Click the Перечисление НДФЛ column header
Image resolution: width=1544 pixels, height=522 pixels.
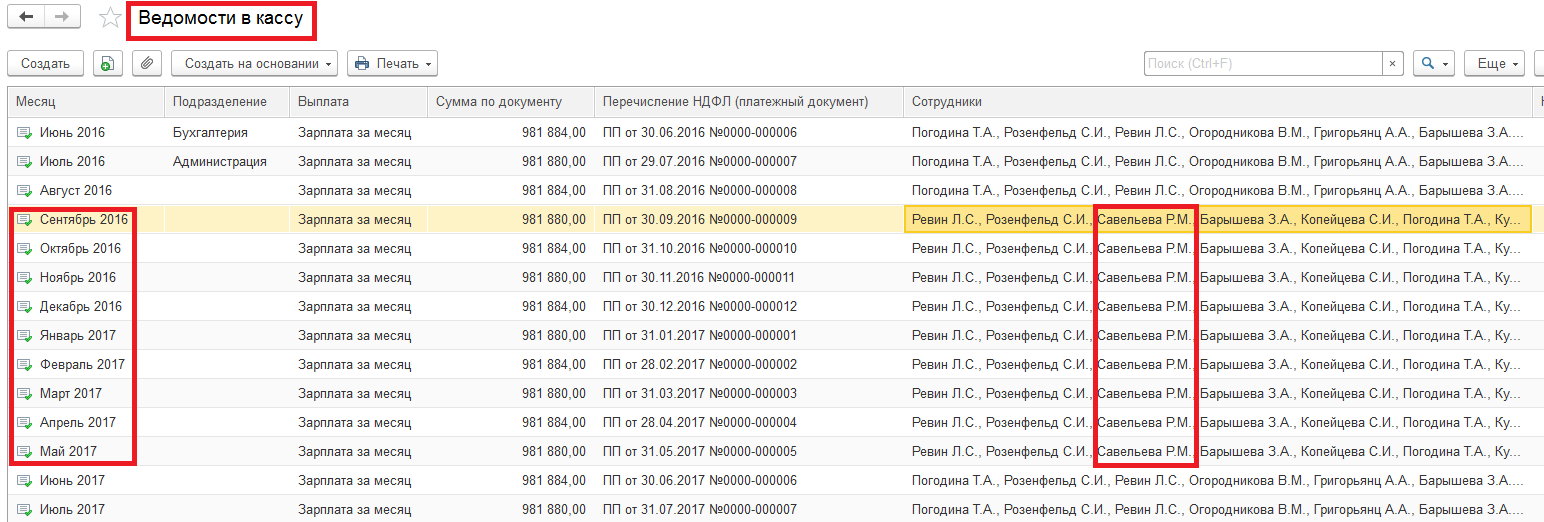[x=749, y=102]
